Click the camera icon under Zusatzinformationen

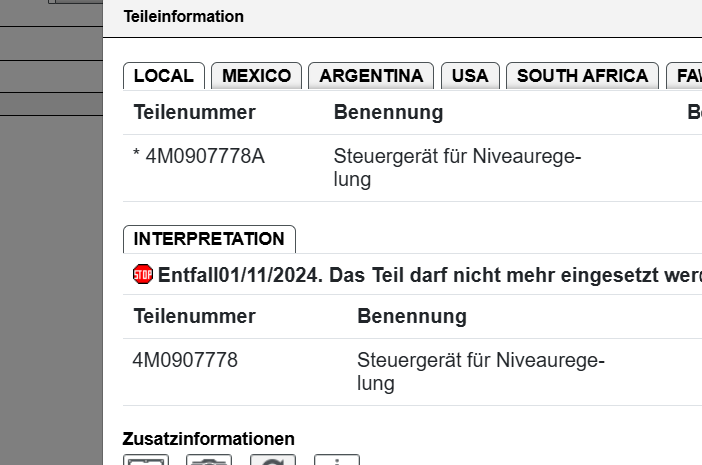click(209, 460)
